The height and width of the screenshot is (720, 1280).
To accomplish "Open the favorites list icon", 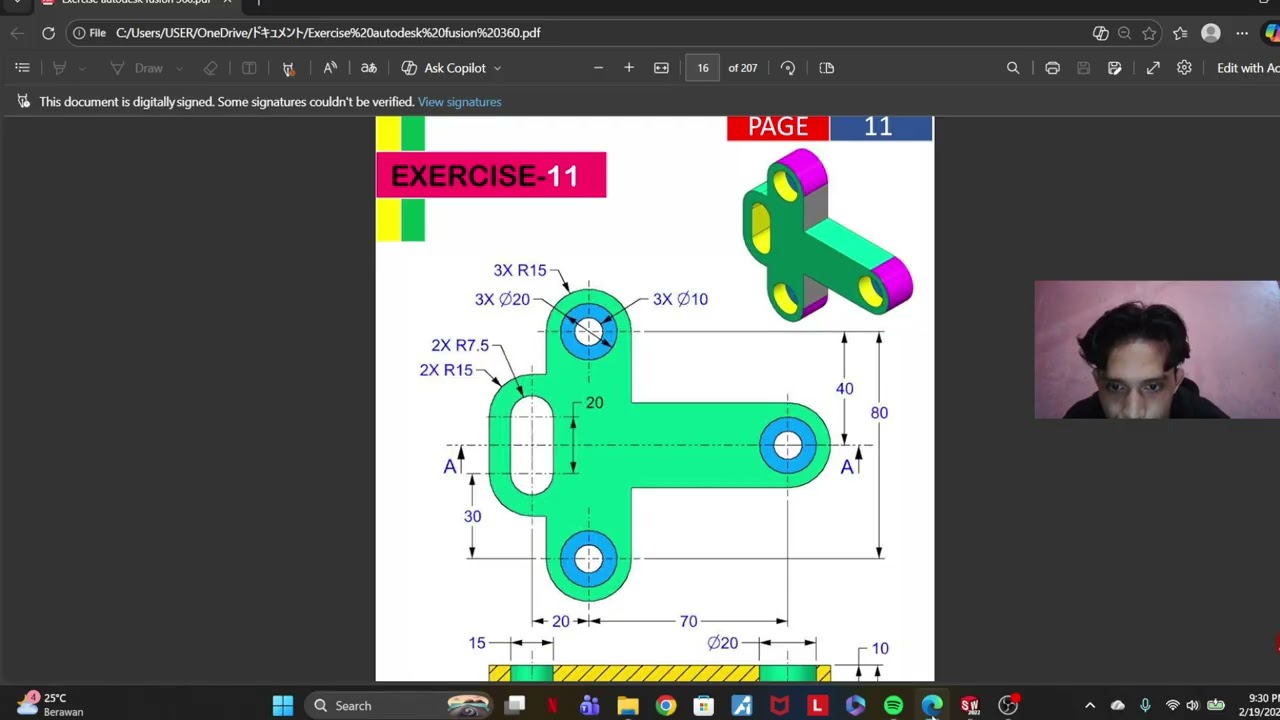I will 1180,33.
